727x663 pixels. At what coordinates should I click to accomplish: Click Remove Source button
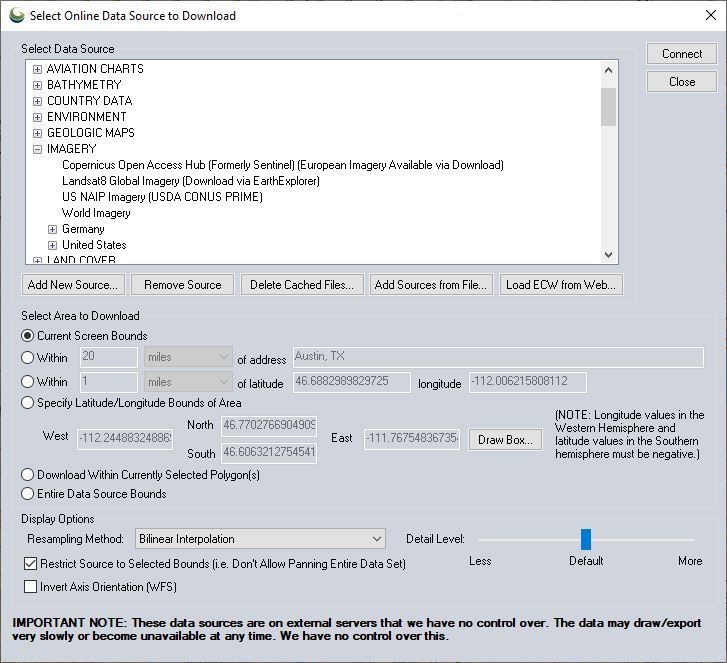[183, 285]
